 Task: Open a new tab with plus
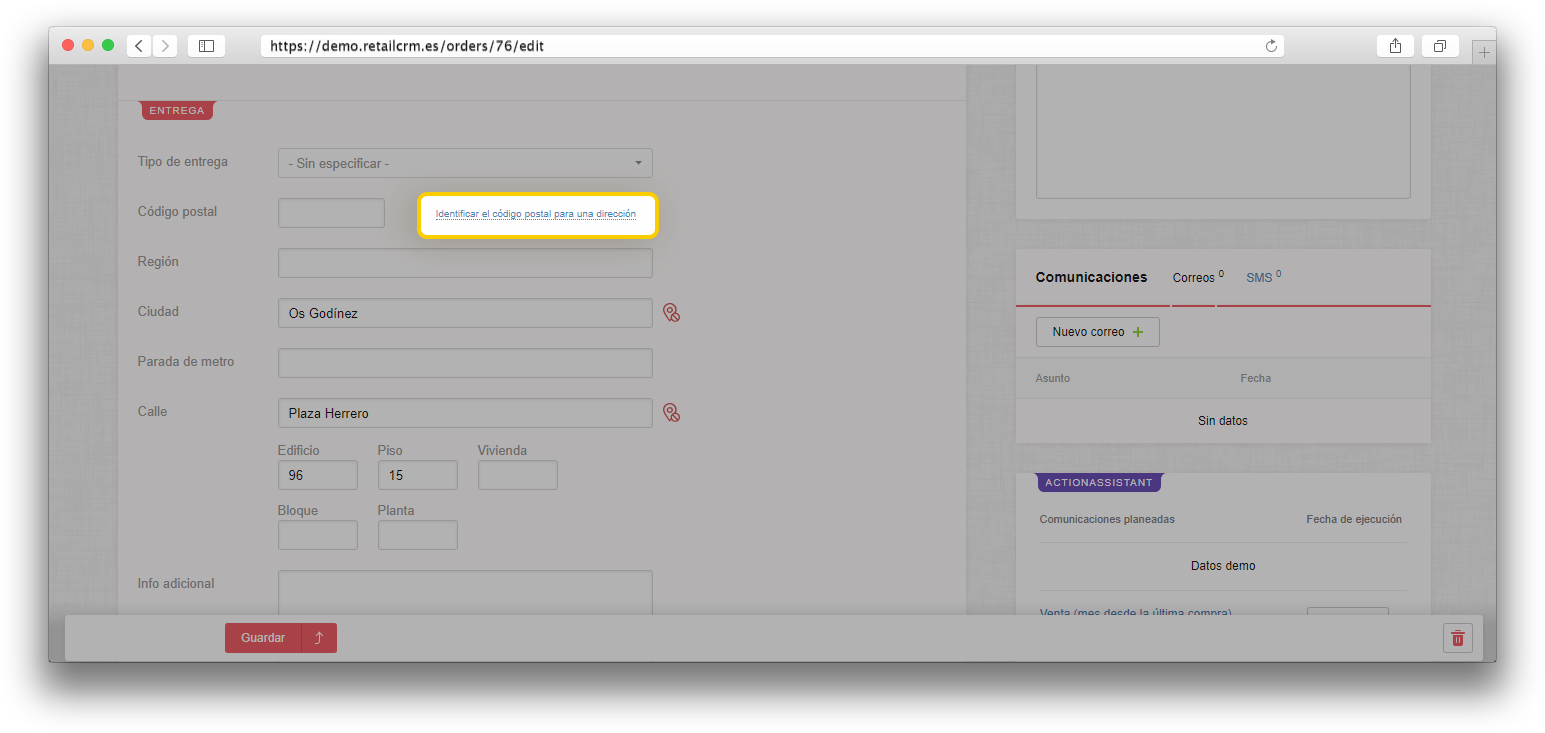[1484, 53]
